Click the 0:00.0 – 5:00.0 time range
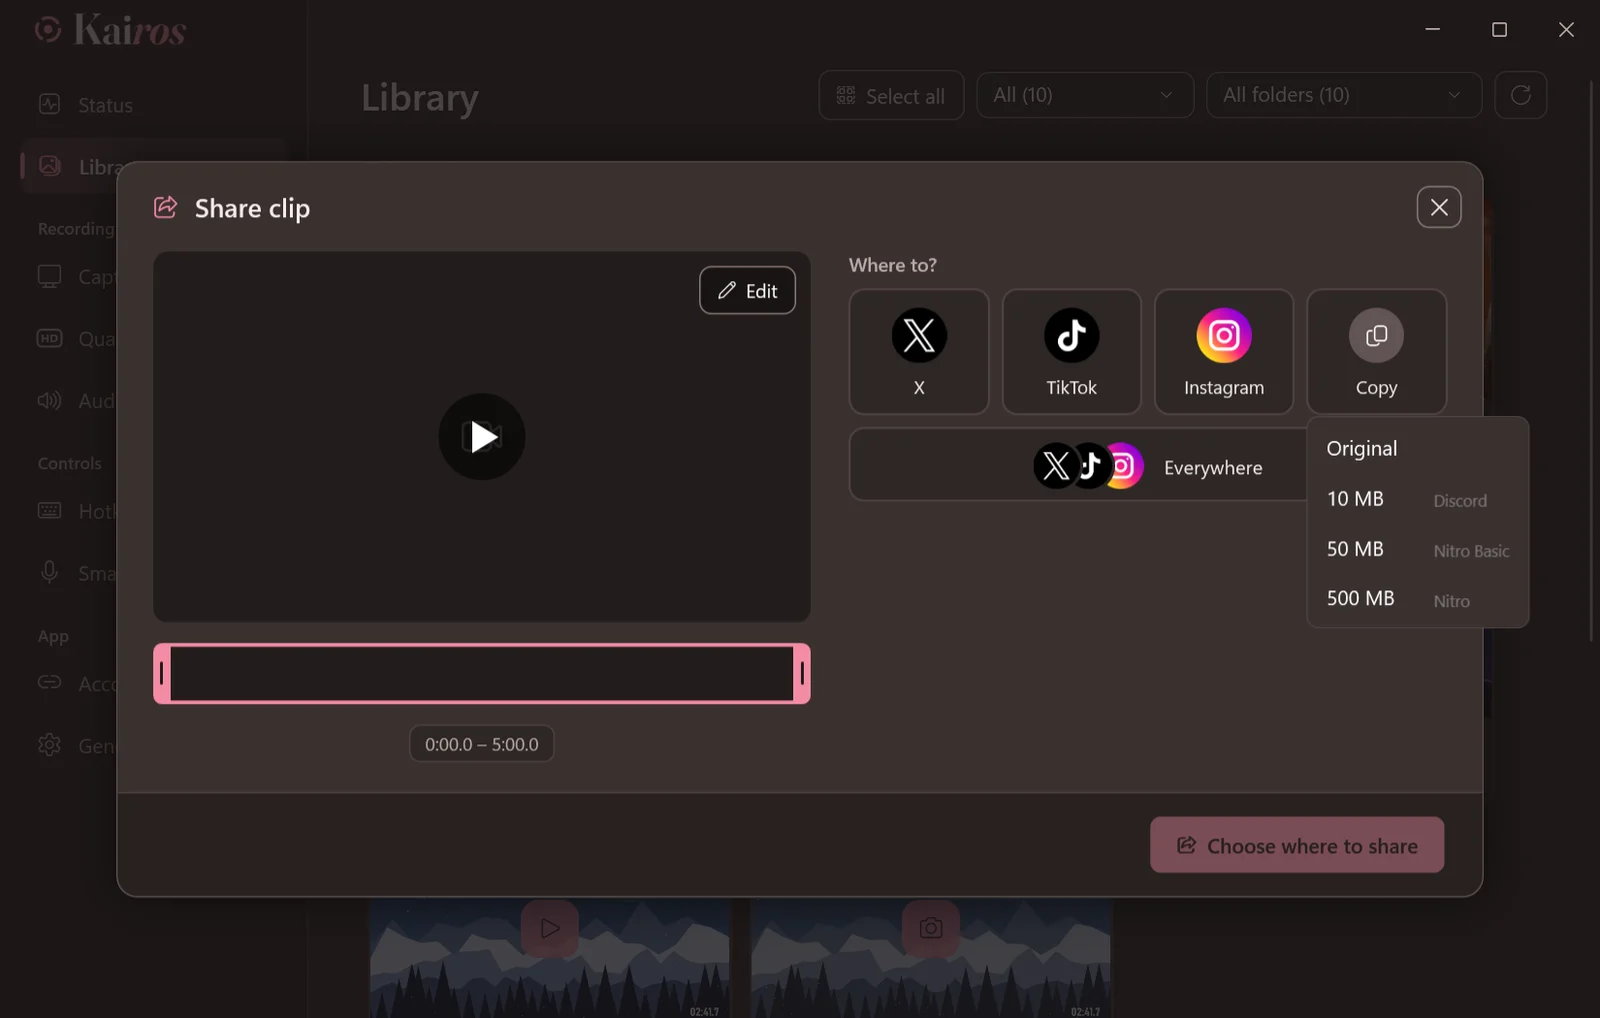The width and height of the screenshot is (1600, 1018). point(482,744)
